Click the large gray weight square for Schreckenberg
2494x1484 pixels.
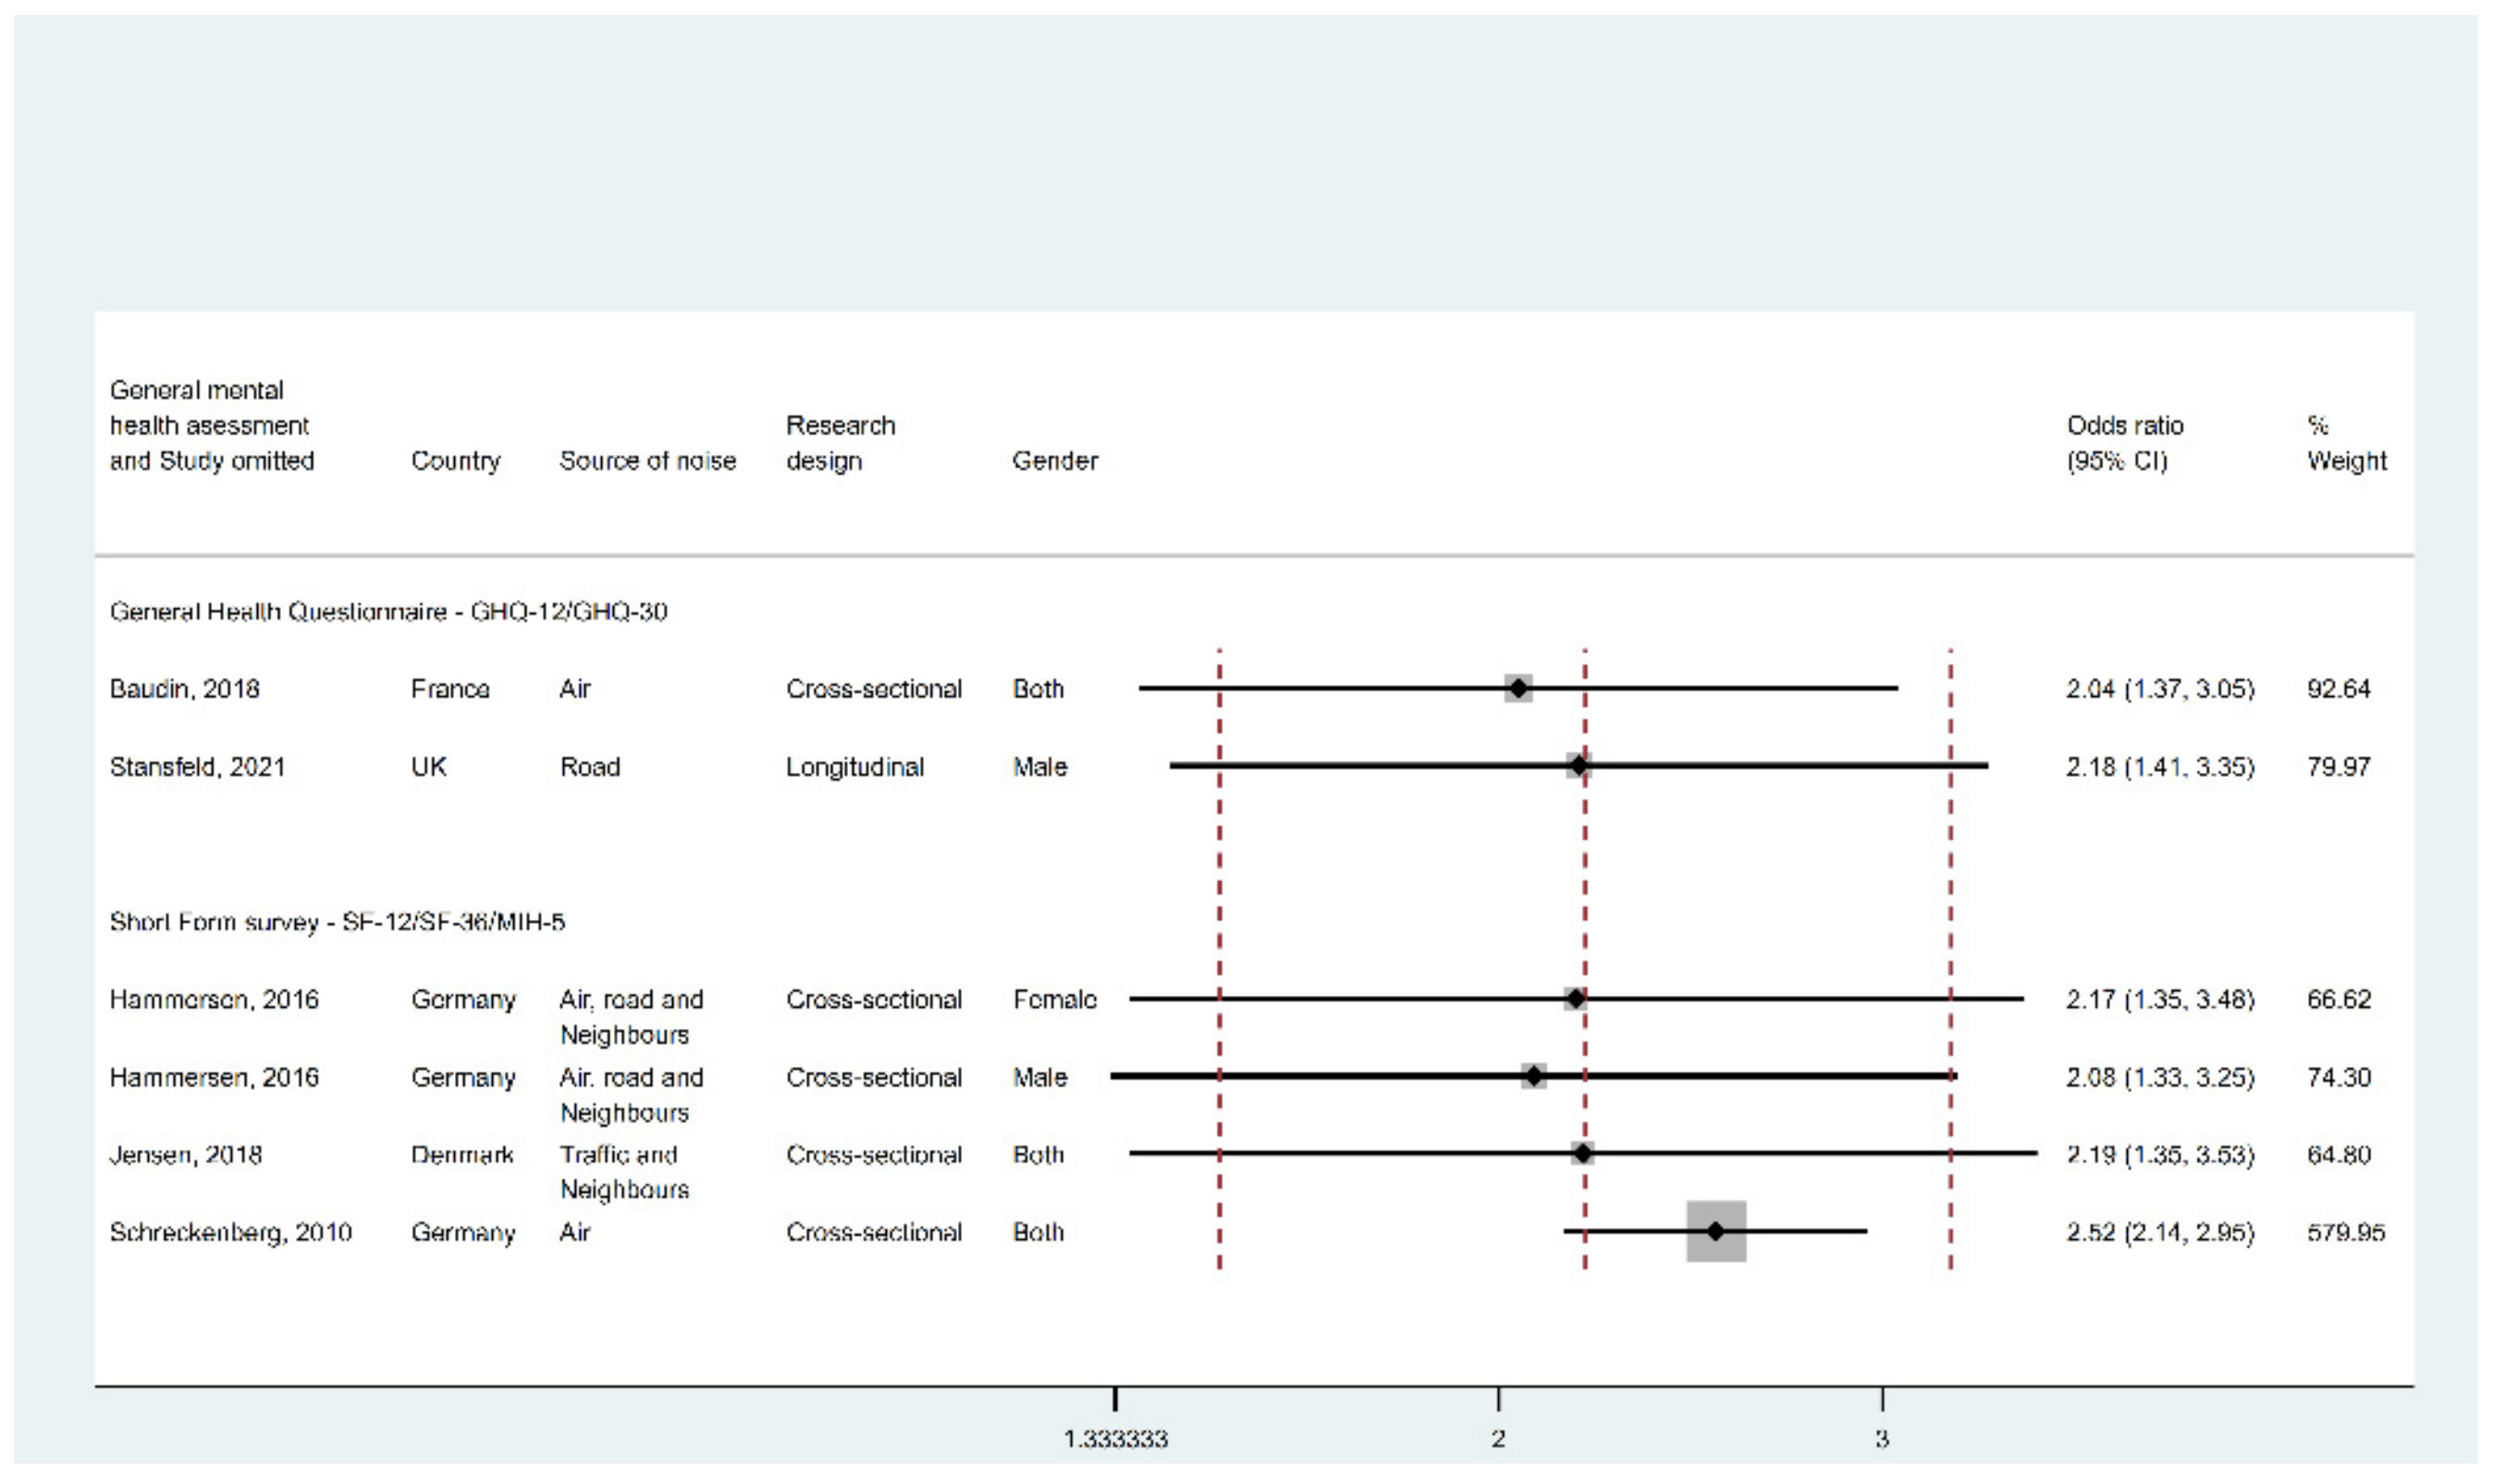click(x=1715, y=1231)
